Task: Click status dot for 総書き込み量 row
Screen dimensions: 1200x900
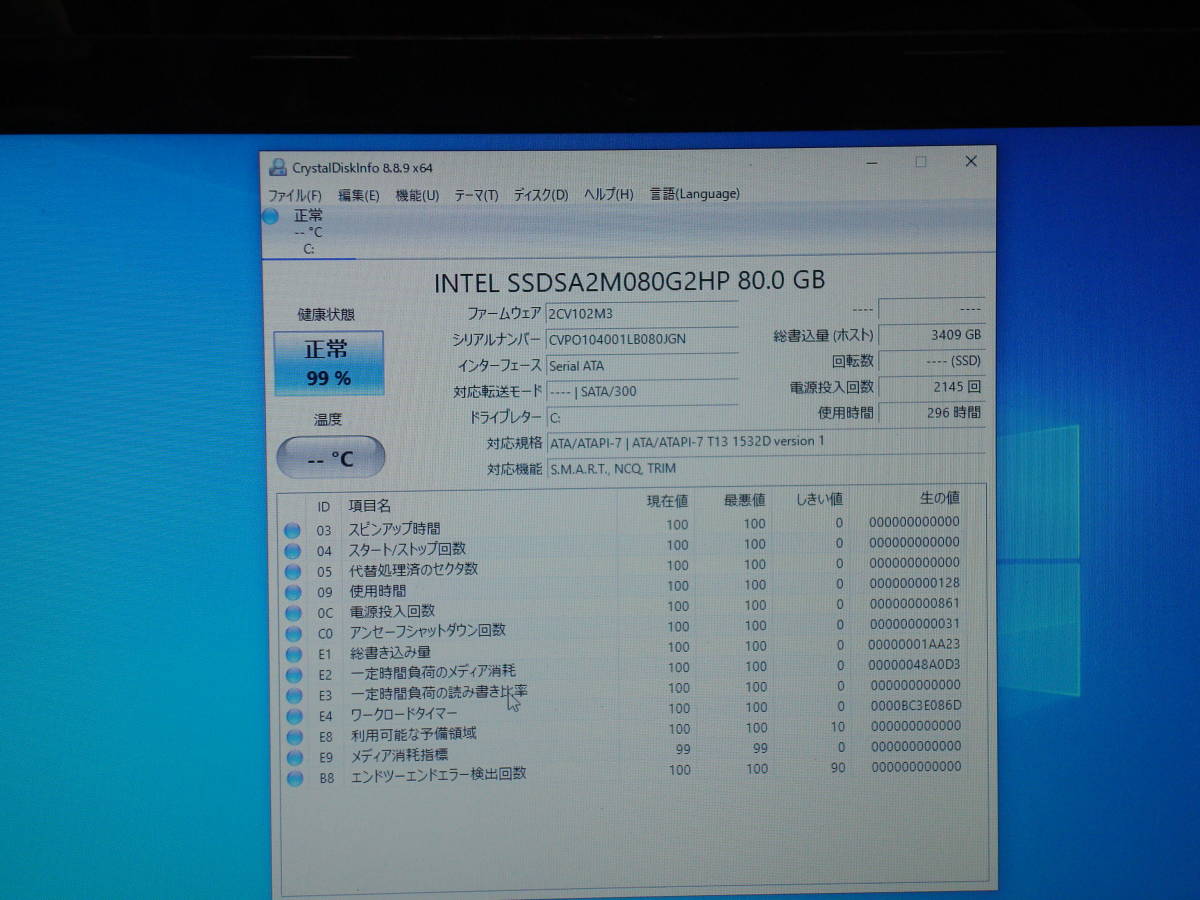Action: 292,654
